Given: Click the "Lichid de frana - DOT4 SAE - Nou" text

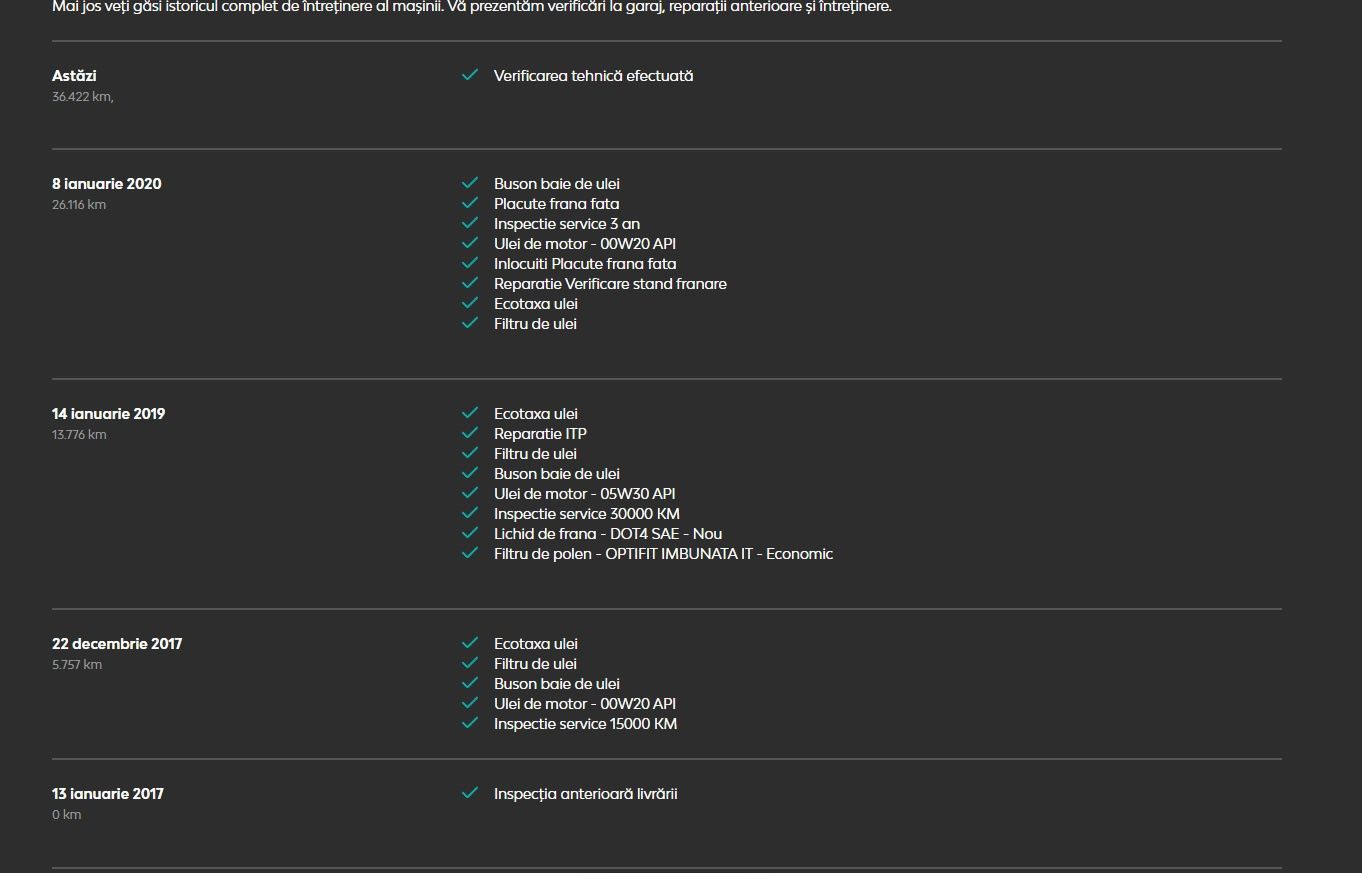Looking at the screenshot, I should [608, 534].
